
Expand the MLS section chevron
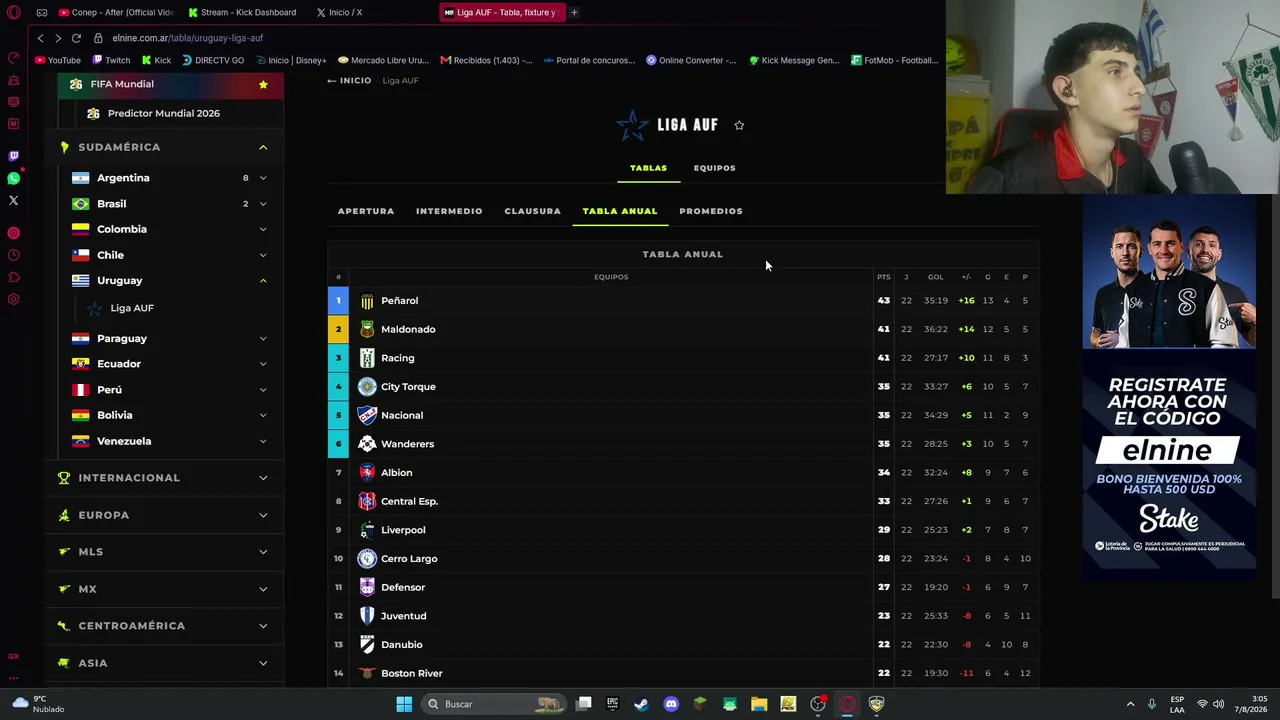(263, 552)
